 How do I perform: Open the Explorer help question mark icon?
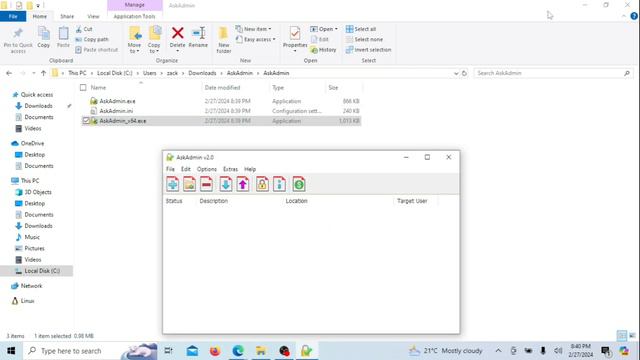[634, 16]
